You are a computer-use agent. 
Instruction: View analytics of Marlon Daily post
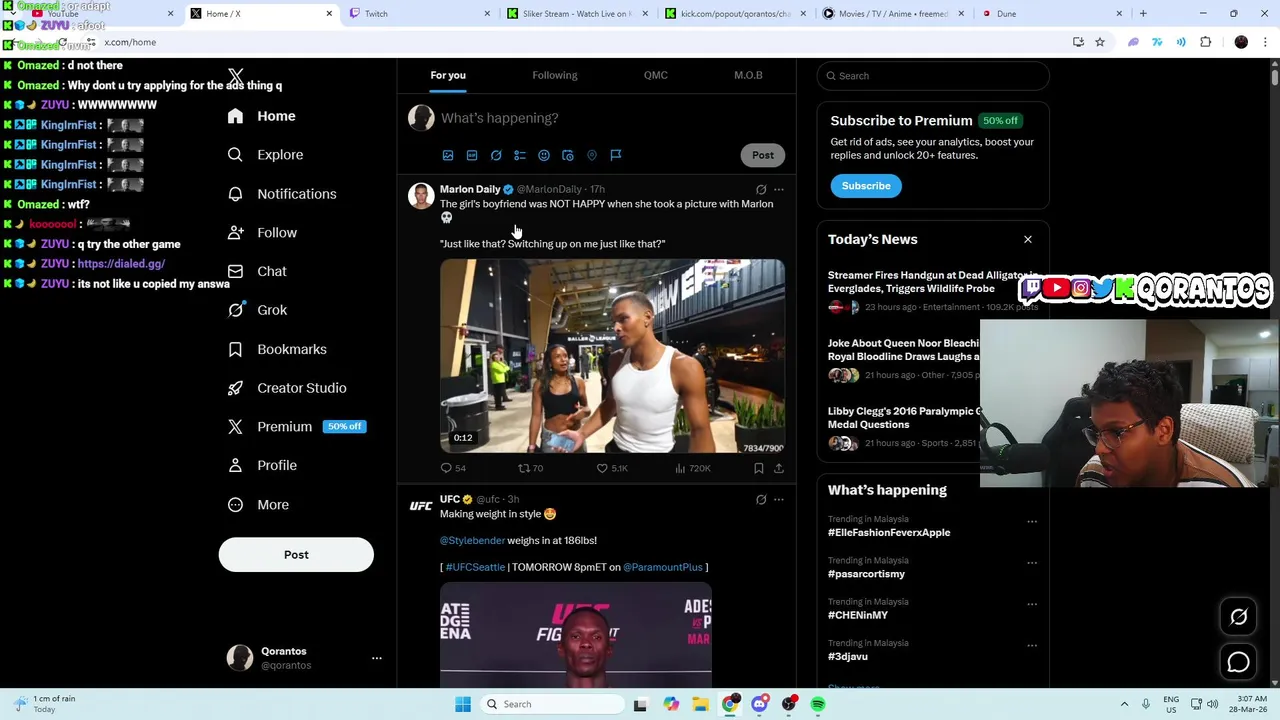click(x=692, y=468)
